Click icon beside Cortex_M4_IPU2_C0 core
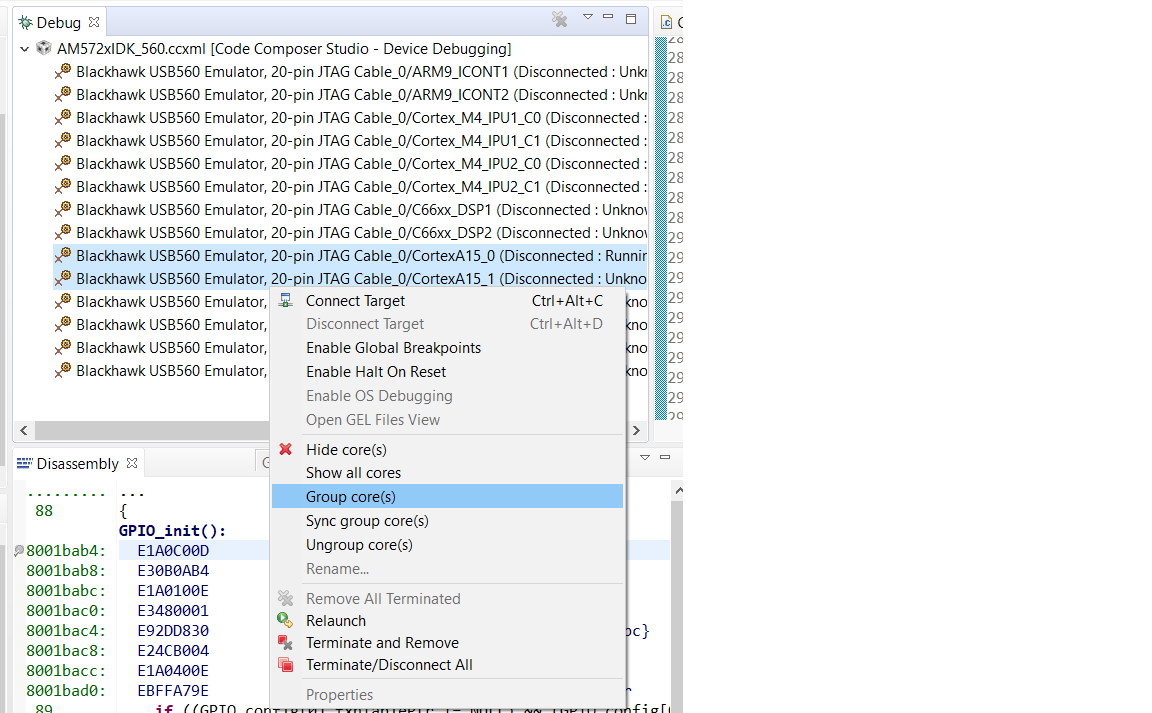 63,164
